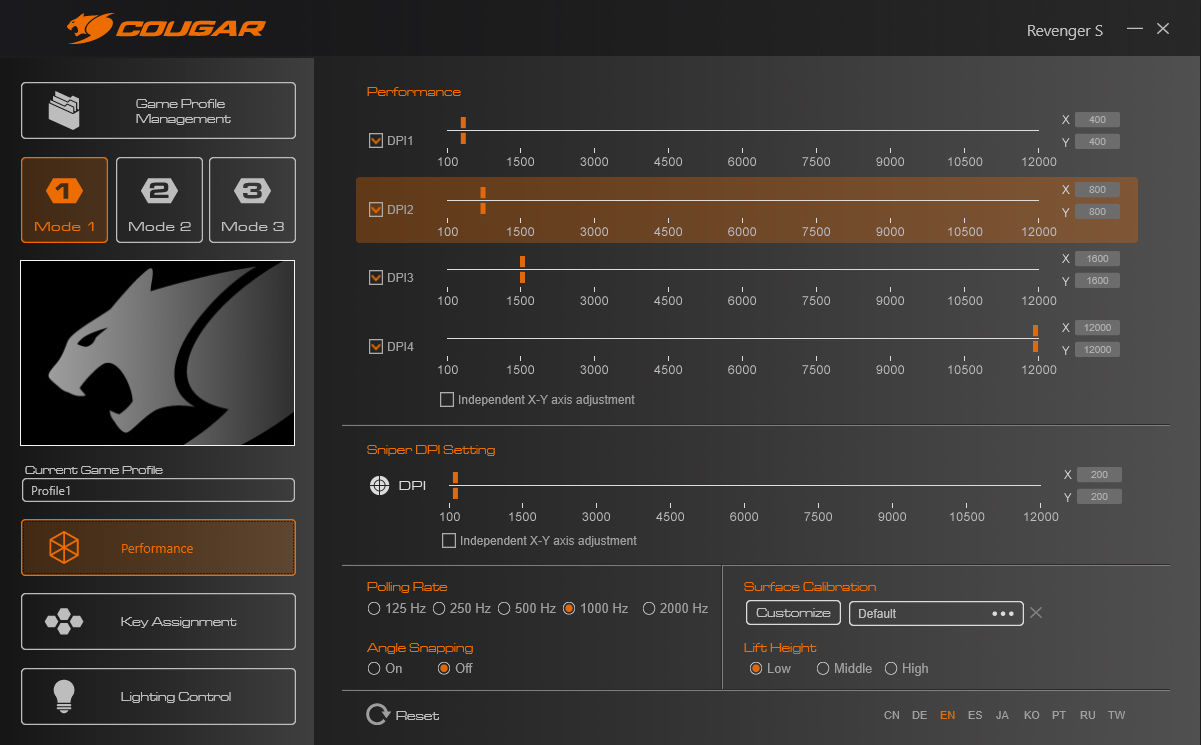The image size is (1201, 745).
Task: Open the Key Assignment section
Action: [x=158, y=622]
